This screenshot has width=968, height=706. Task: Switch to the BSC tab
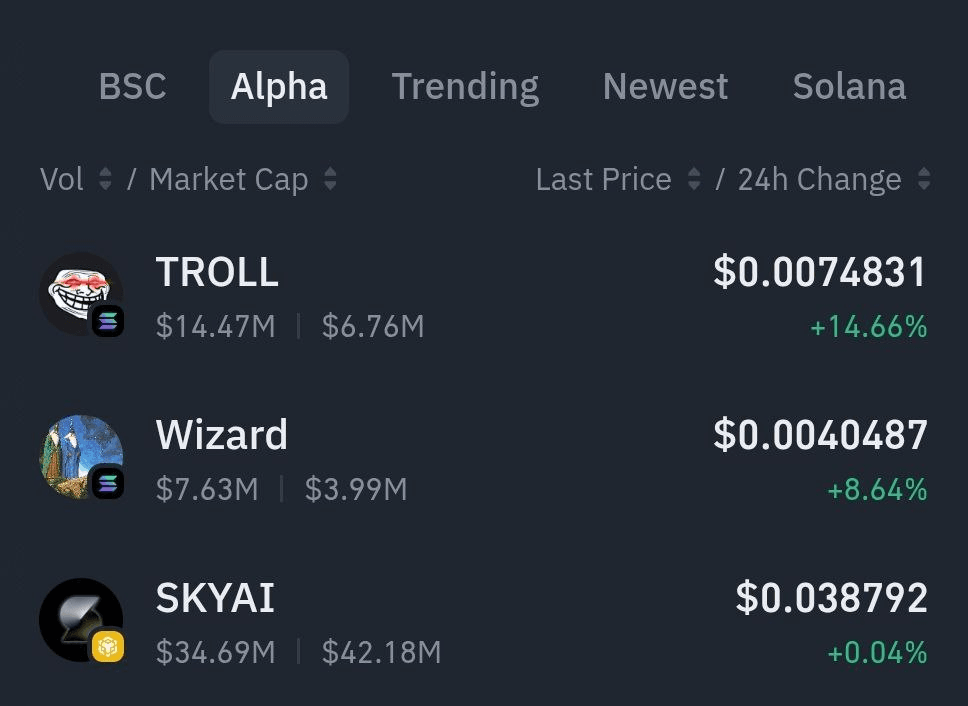[x=132, y=87]
